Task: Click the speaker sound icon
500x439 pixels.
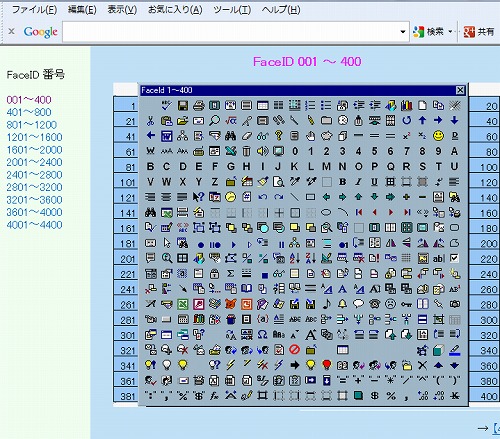Action: 262,151
